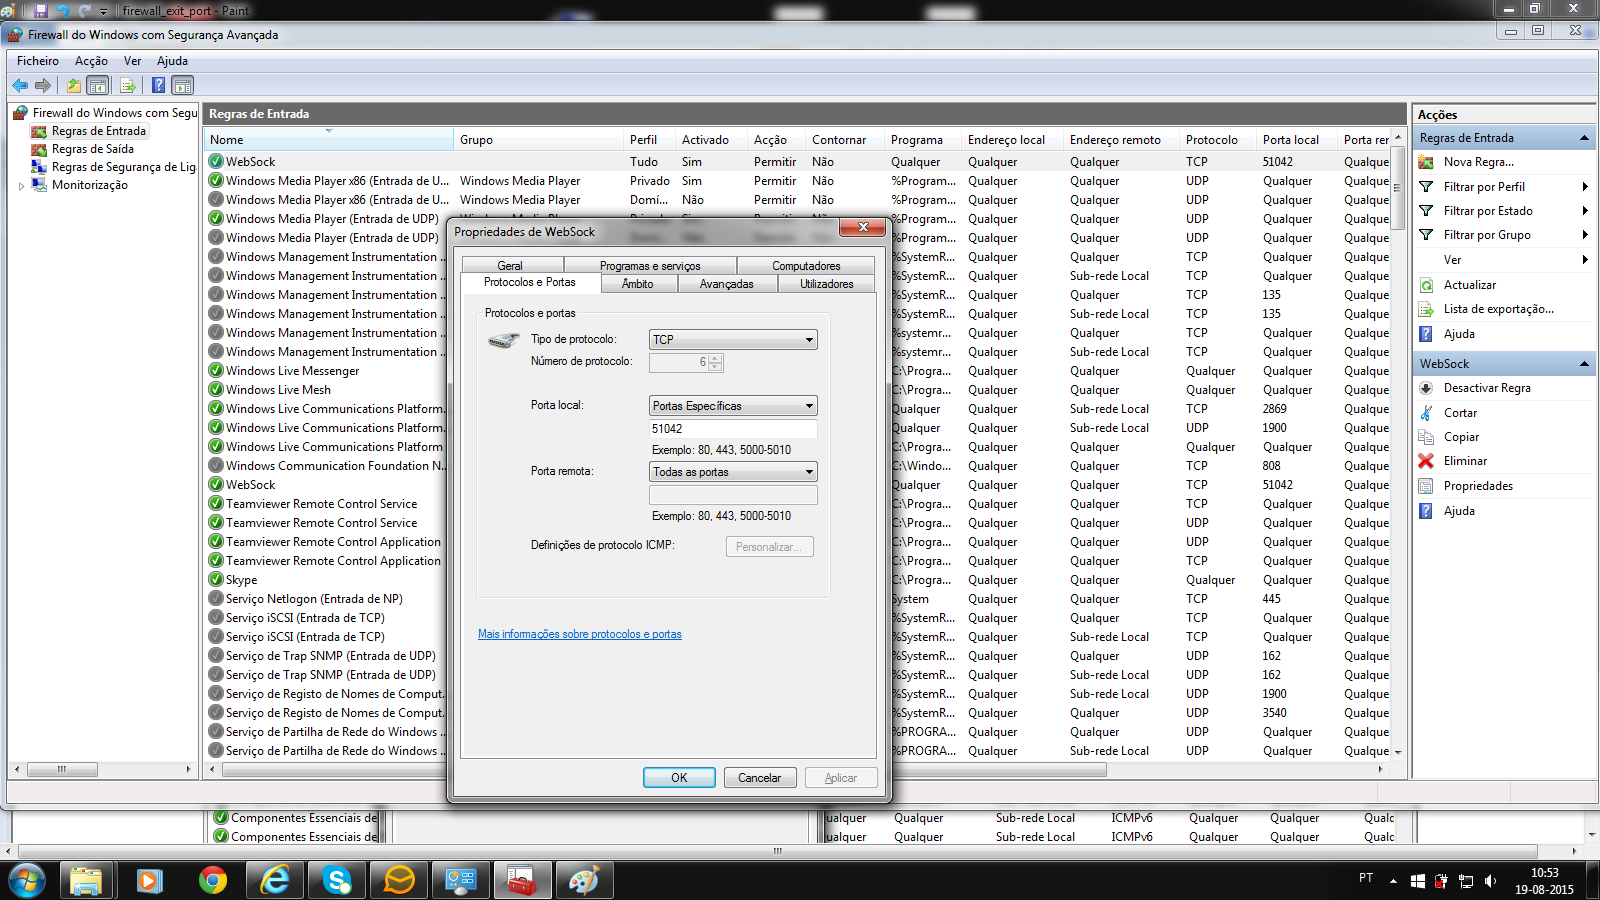This screenshot has height=900, width=1600.
Task: Toggle the console tree pane toolbar icon
Action: tap(98, 86)
